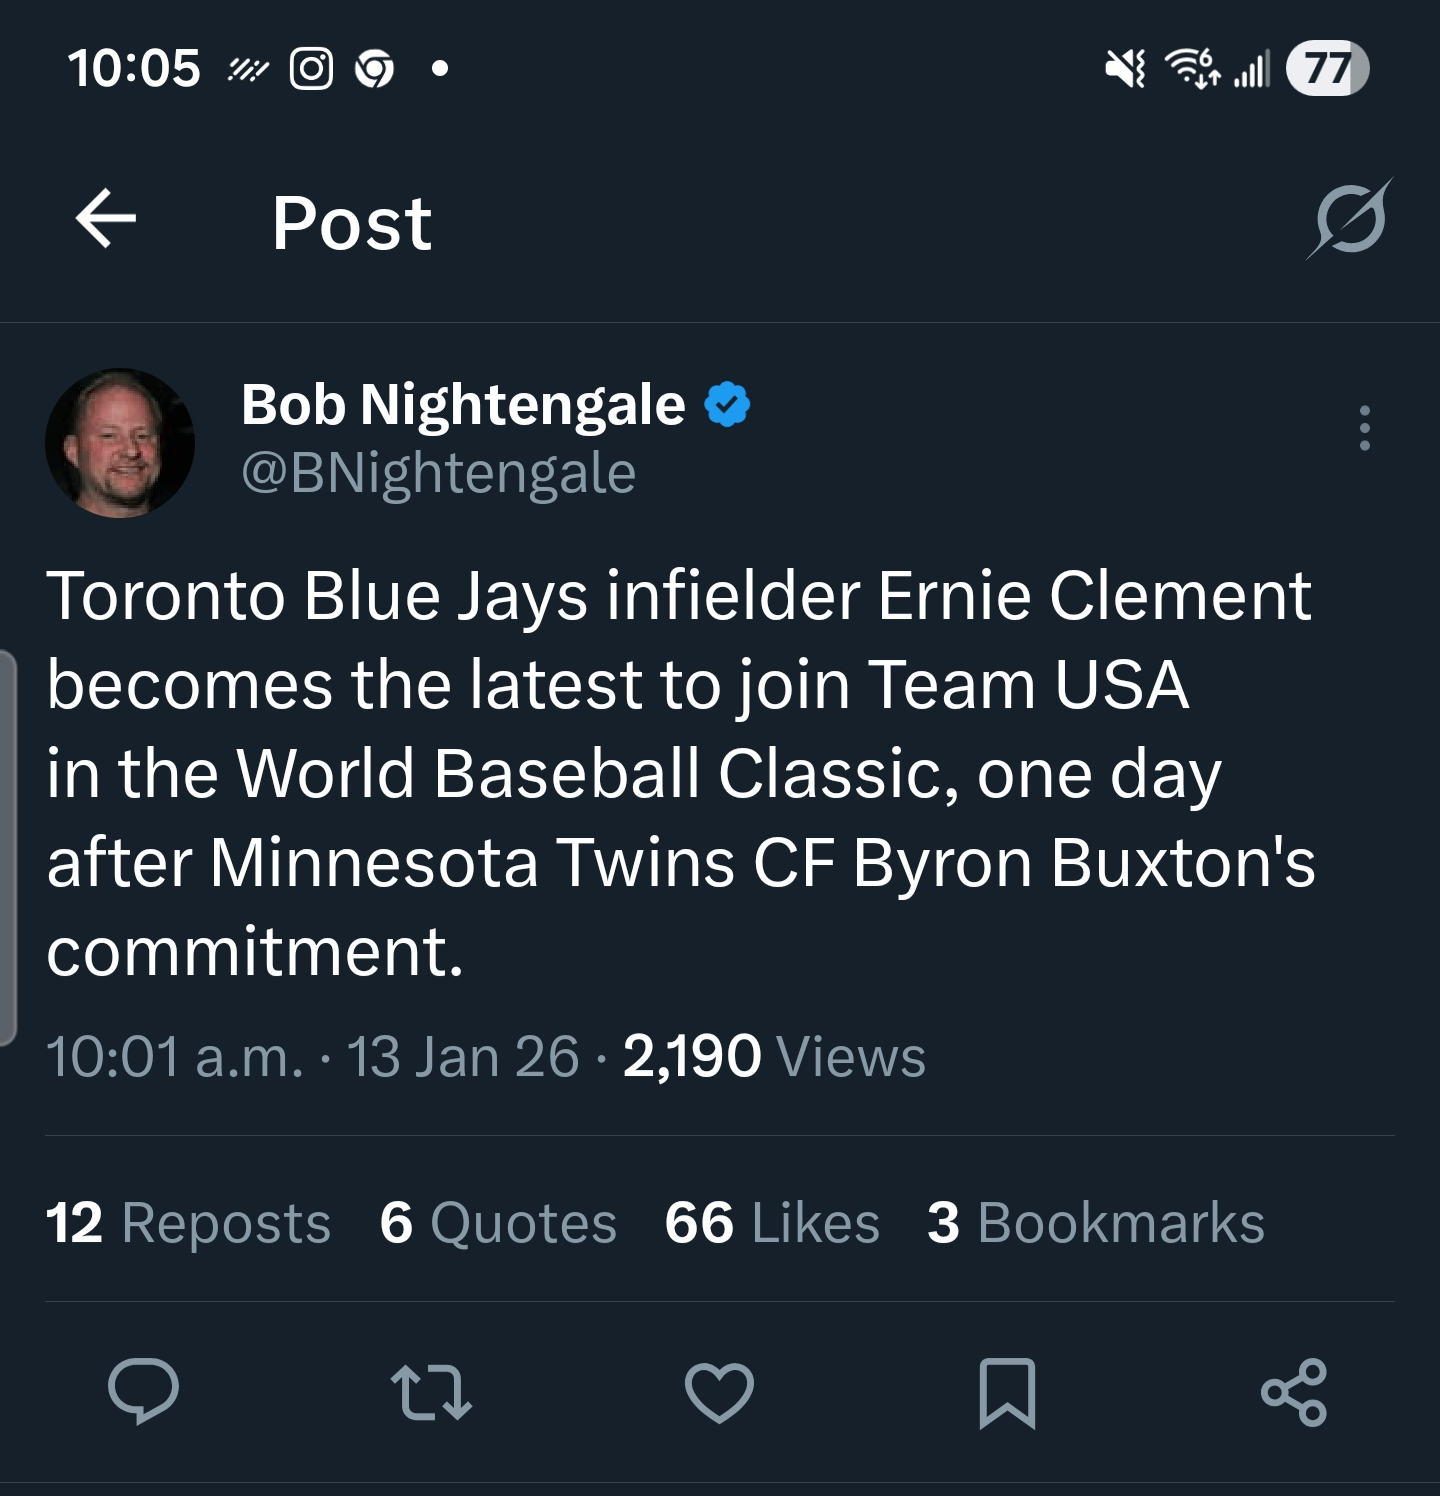Open Bob Nightengale's profile picture

pos(120,443)
